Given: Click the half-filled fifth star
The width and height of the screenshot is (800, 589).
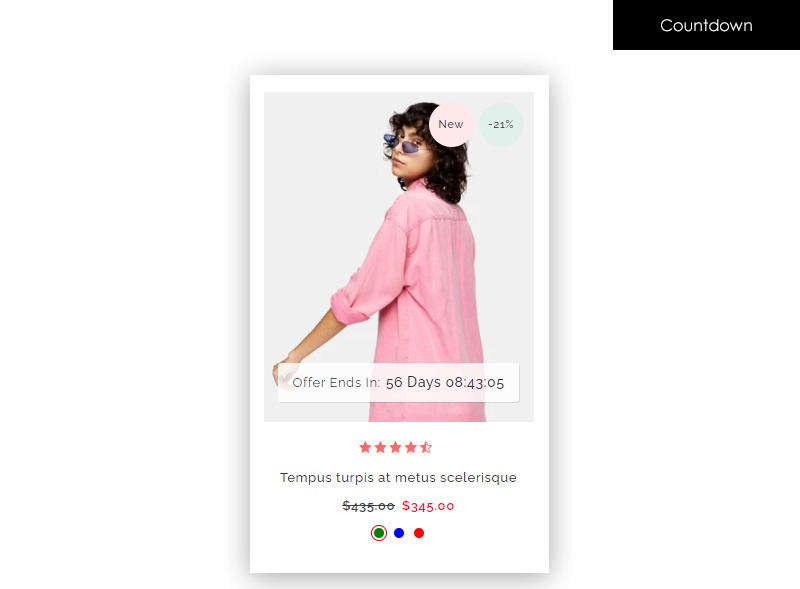Looking at the screenshot, I should coord(426,448).
